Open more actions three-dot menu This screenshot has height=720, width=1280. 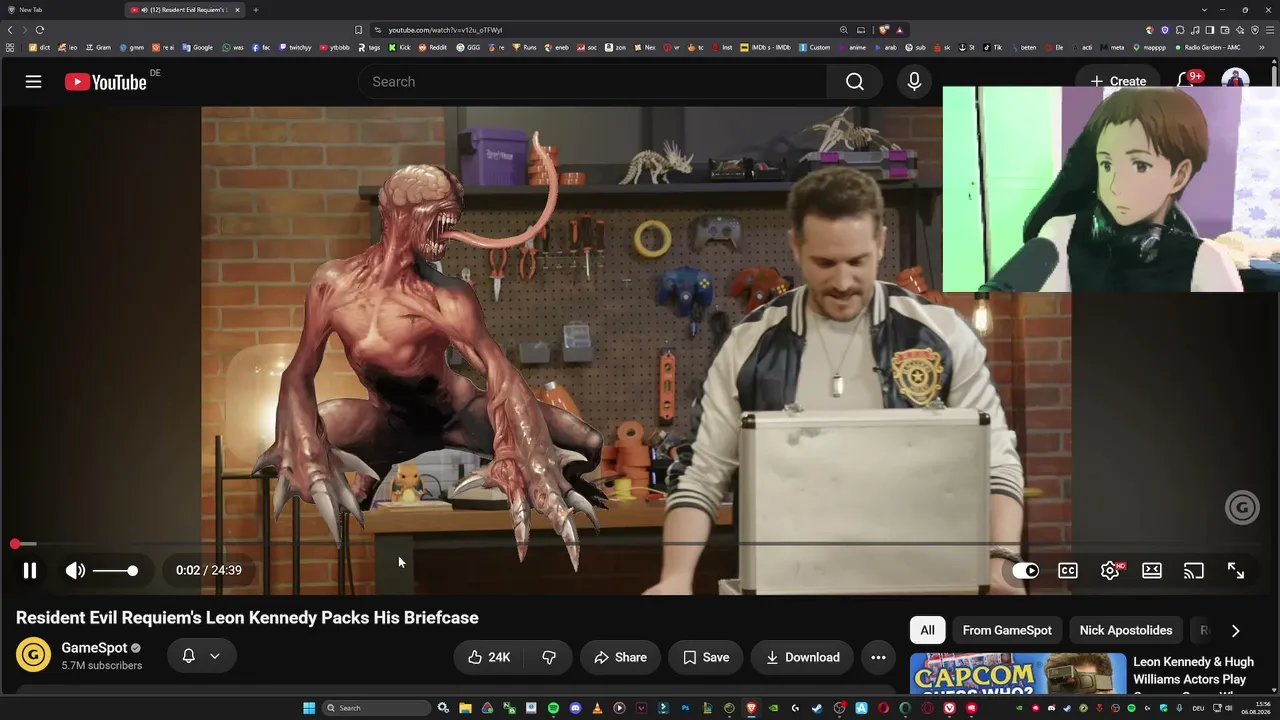pos(878,657)
